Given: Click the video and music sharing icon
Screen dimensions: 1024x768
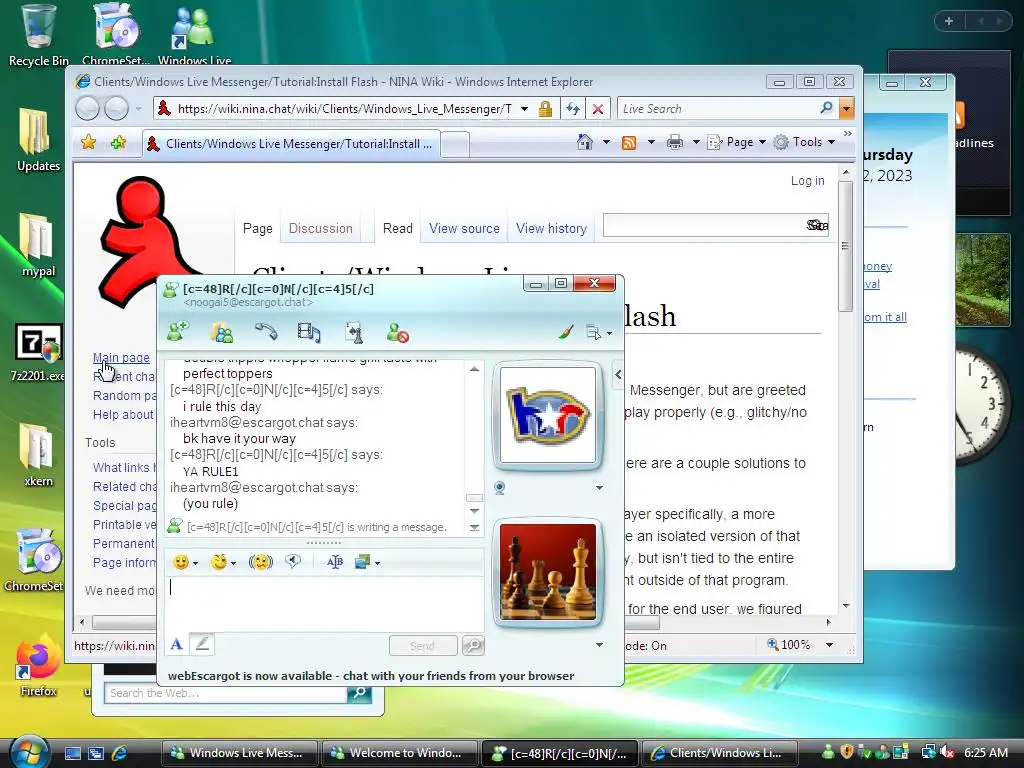Looking at the screenshot, I should pos(309,332).
